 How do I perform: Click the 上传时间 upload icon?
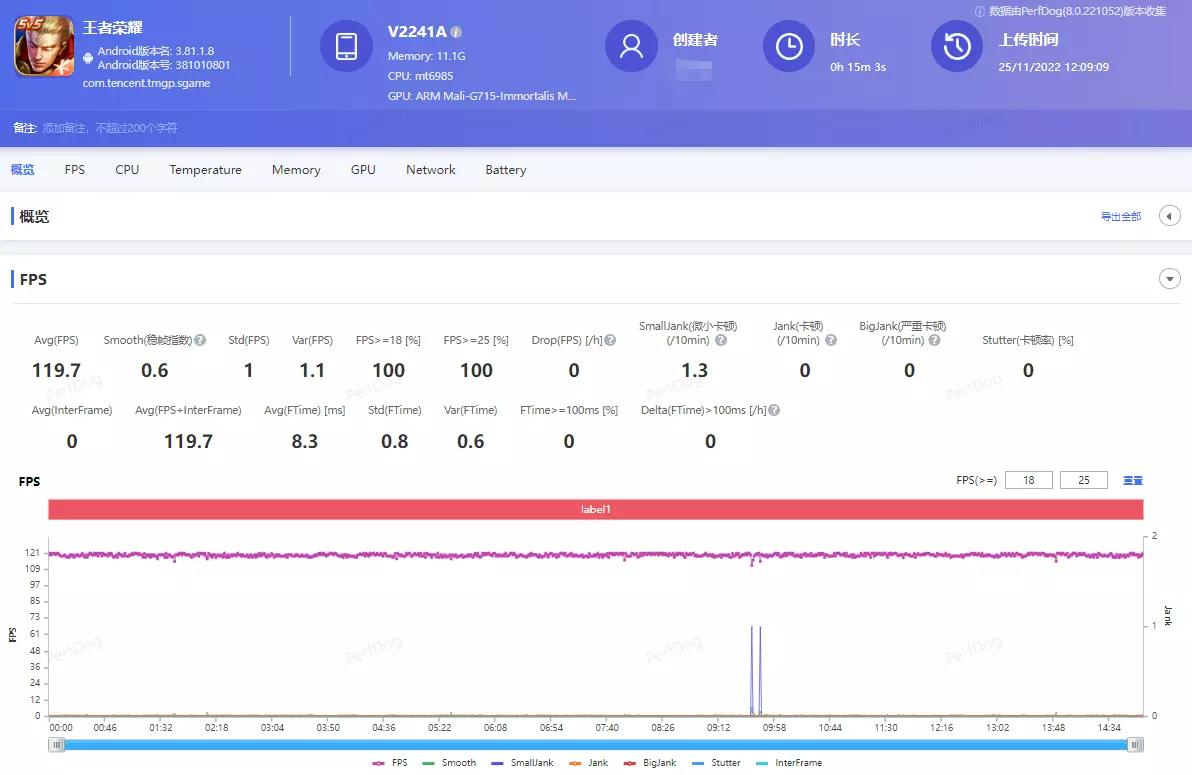pyautogui.click(x=956, y=46)
